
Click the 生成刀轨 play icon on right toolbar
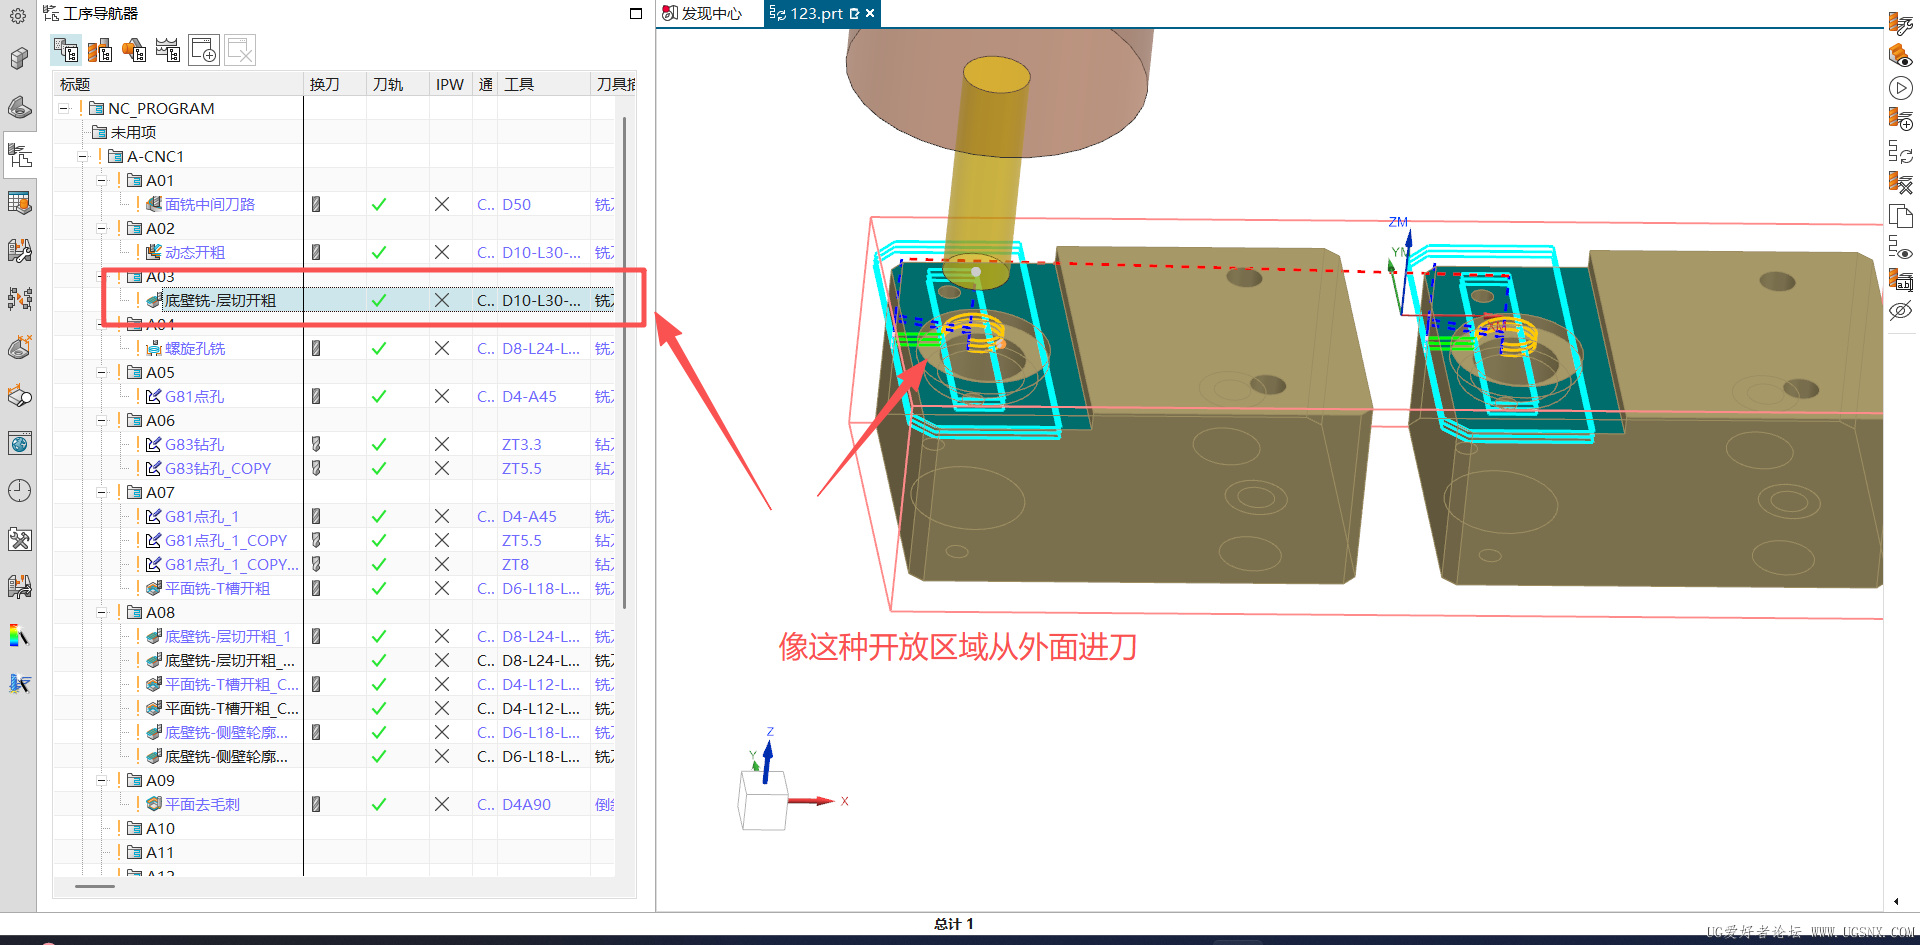click(x=1901, y=88)
